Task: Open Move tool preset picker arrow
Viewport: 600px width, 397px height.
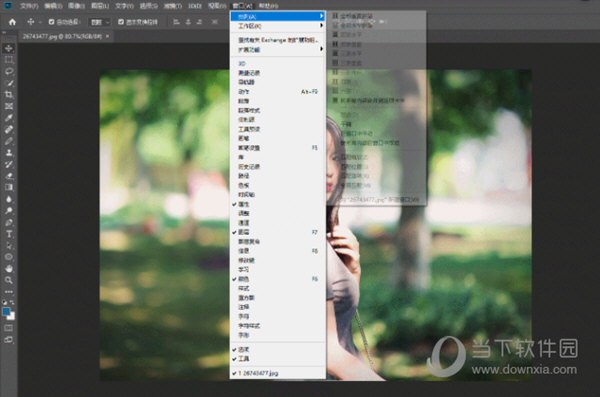Action: click(x=40, y=22)
